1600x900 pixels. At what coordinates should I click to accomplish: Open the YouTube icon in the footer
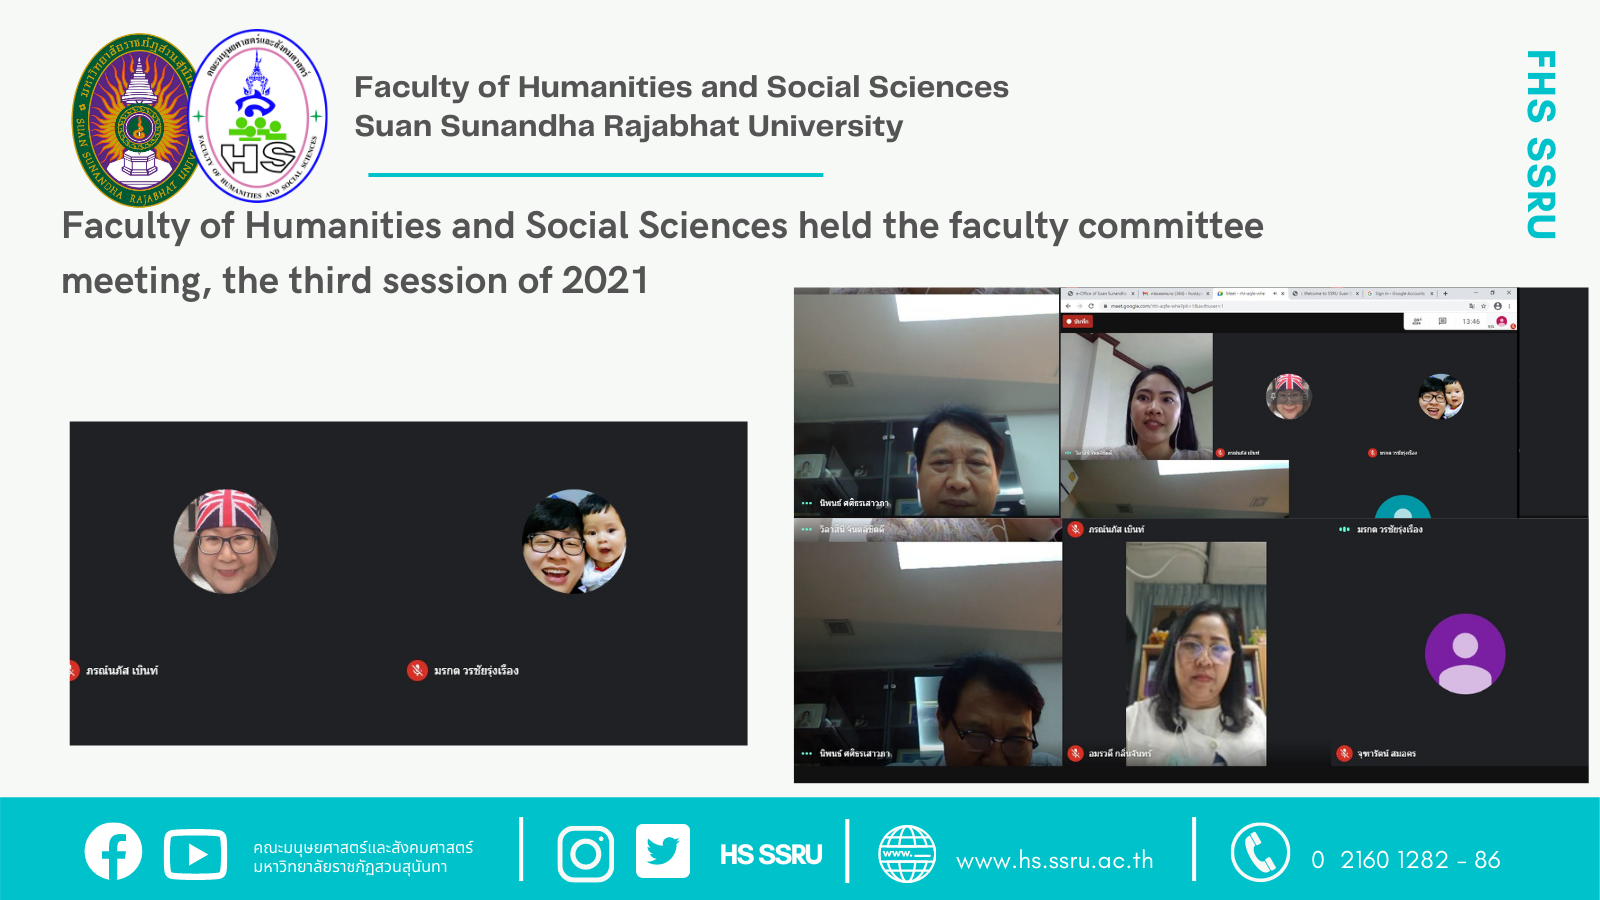click(195, 854)
